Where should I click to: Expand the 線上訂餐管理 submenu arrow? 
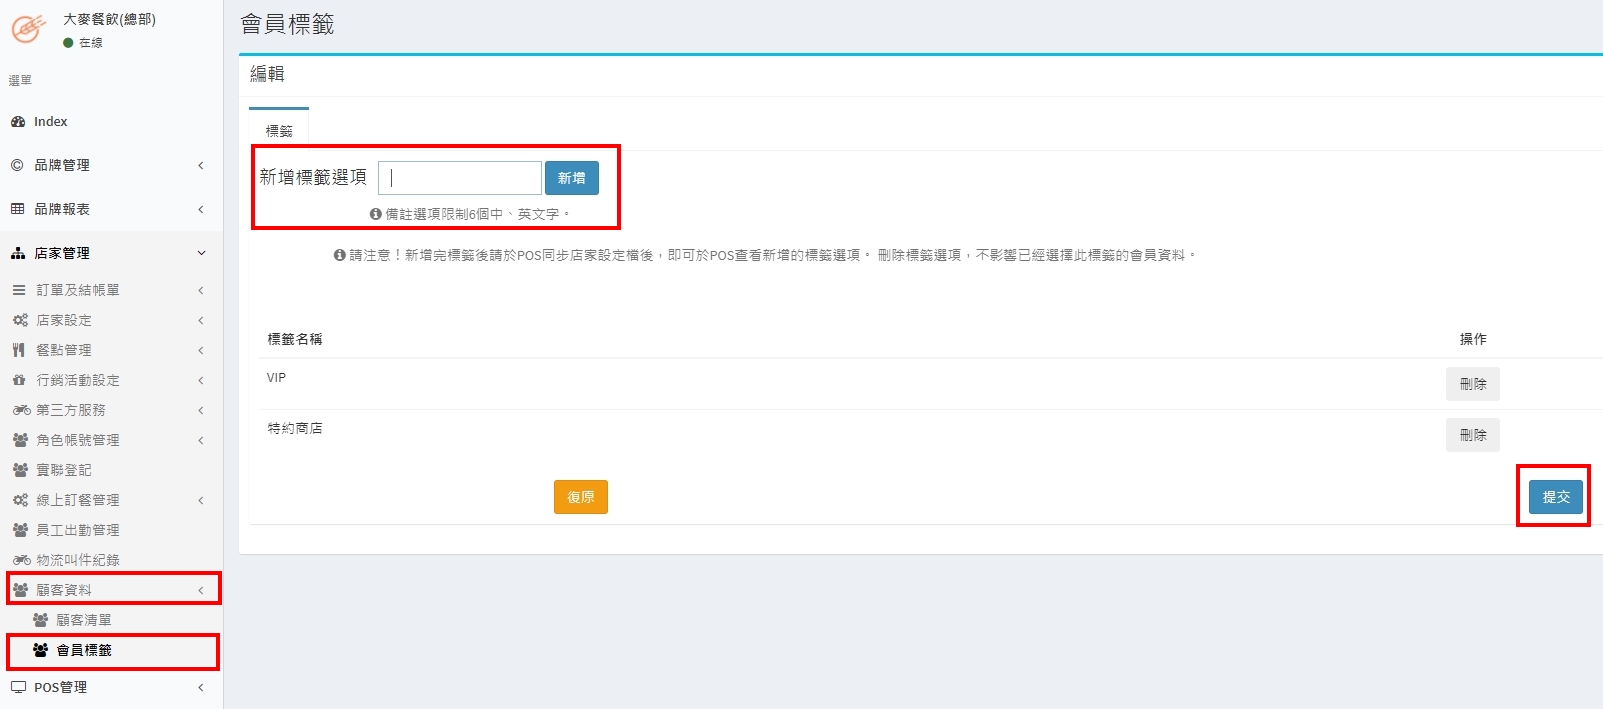201,500
